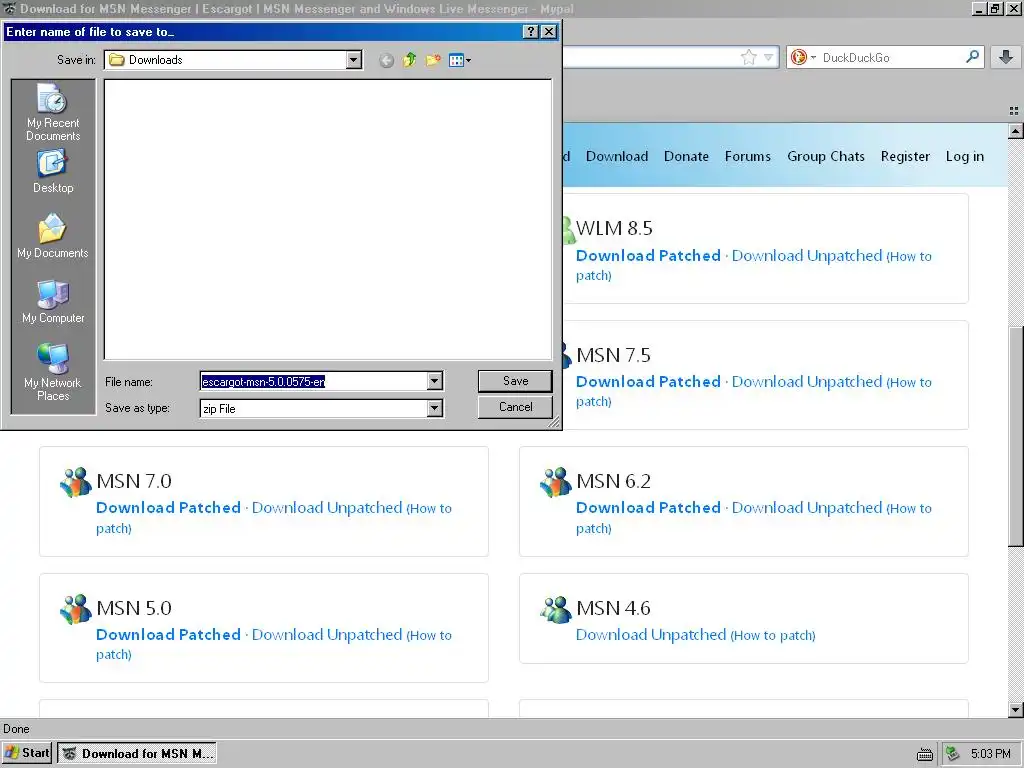
Task: Click Download Unpatched for MSN 5.0
Action: (327, 634)
